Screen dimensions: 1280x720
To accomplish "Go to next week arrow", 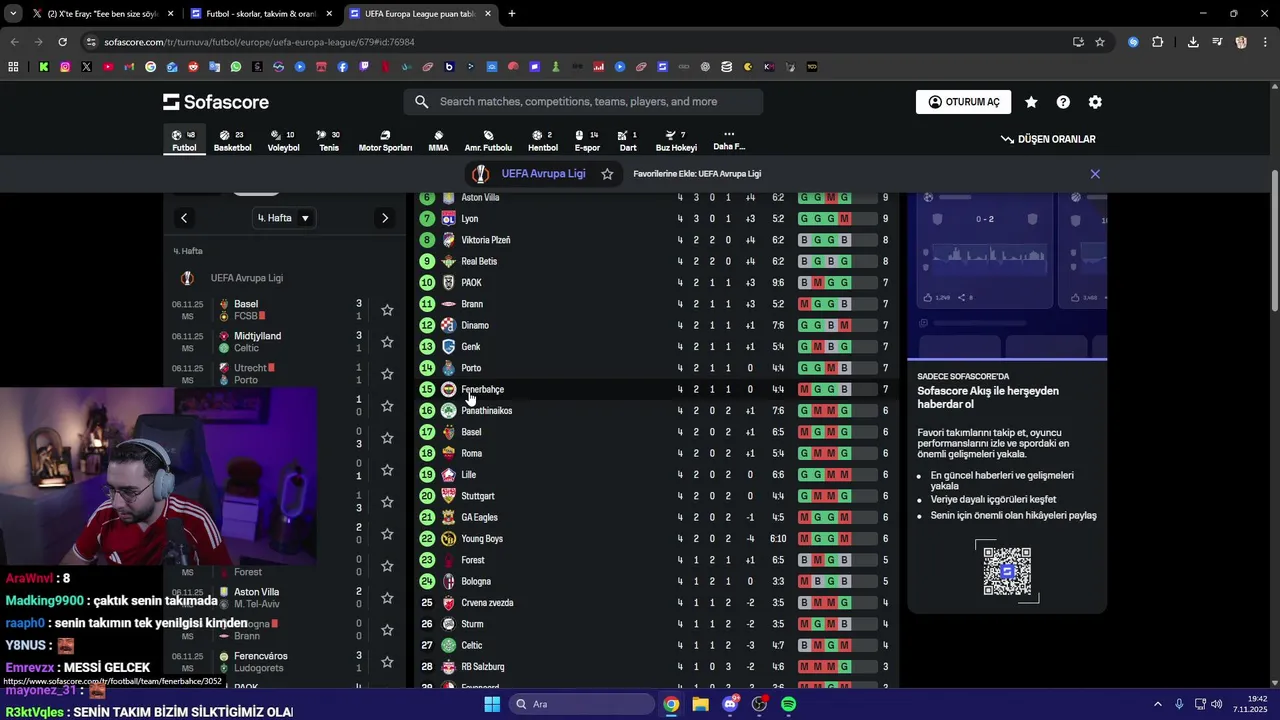I will (385, 218).
